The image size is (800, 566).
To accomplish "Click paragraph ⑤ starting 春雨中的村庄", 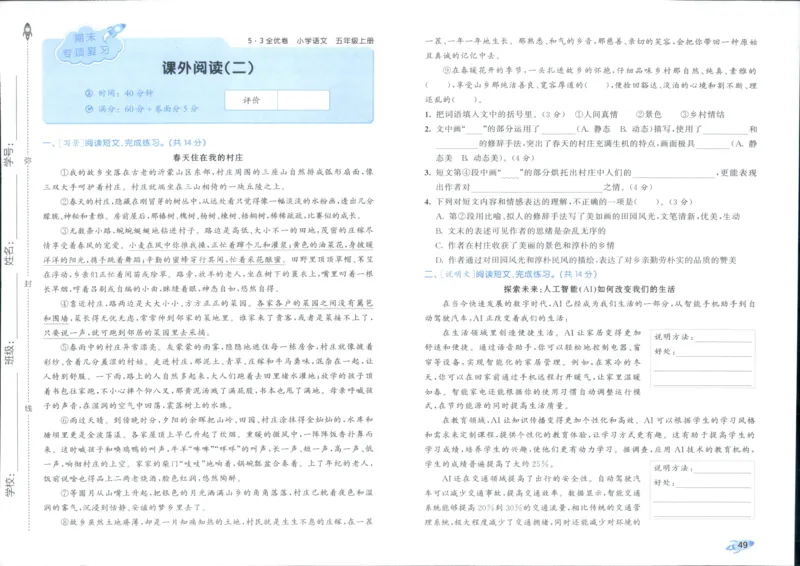I will (208, 376).
